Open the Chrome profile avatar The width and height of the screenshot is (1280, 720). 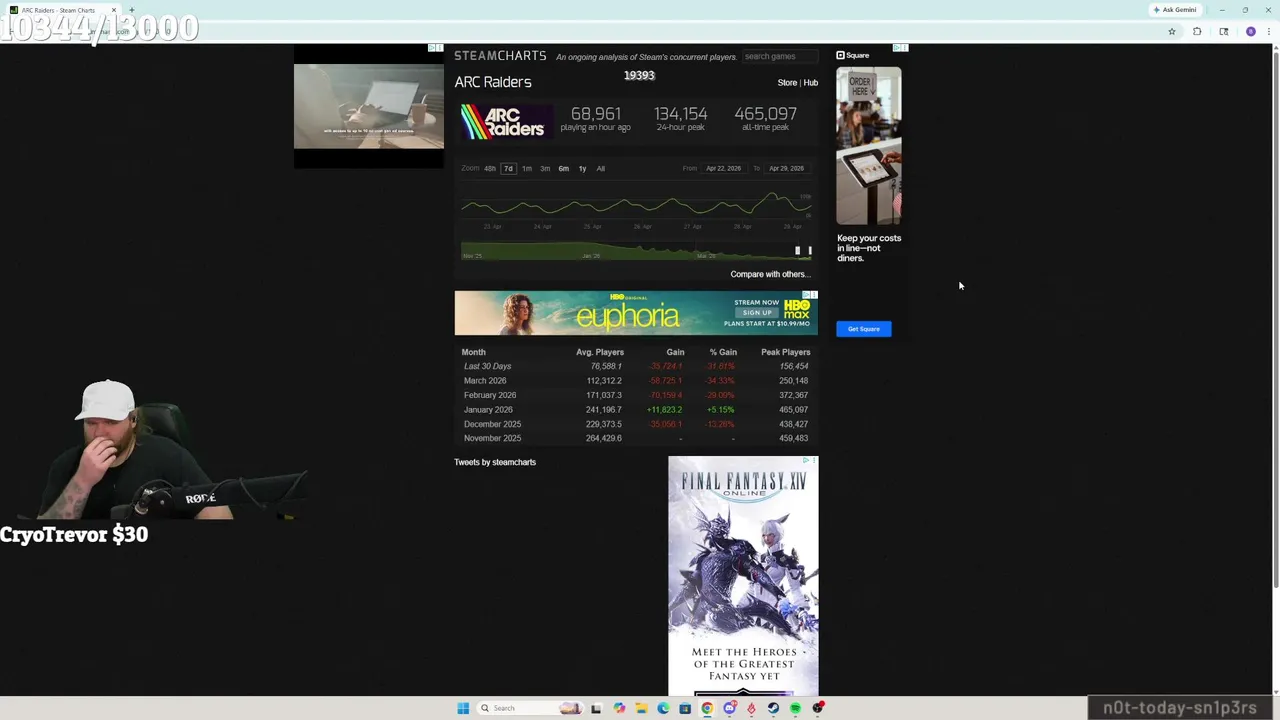tap(1251, 31)
